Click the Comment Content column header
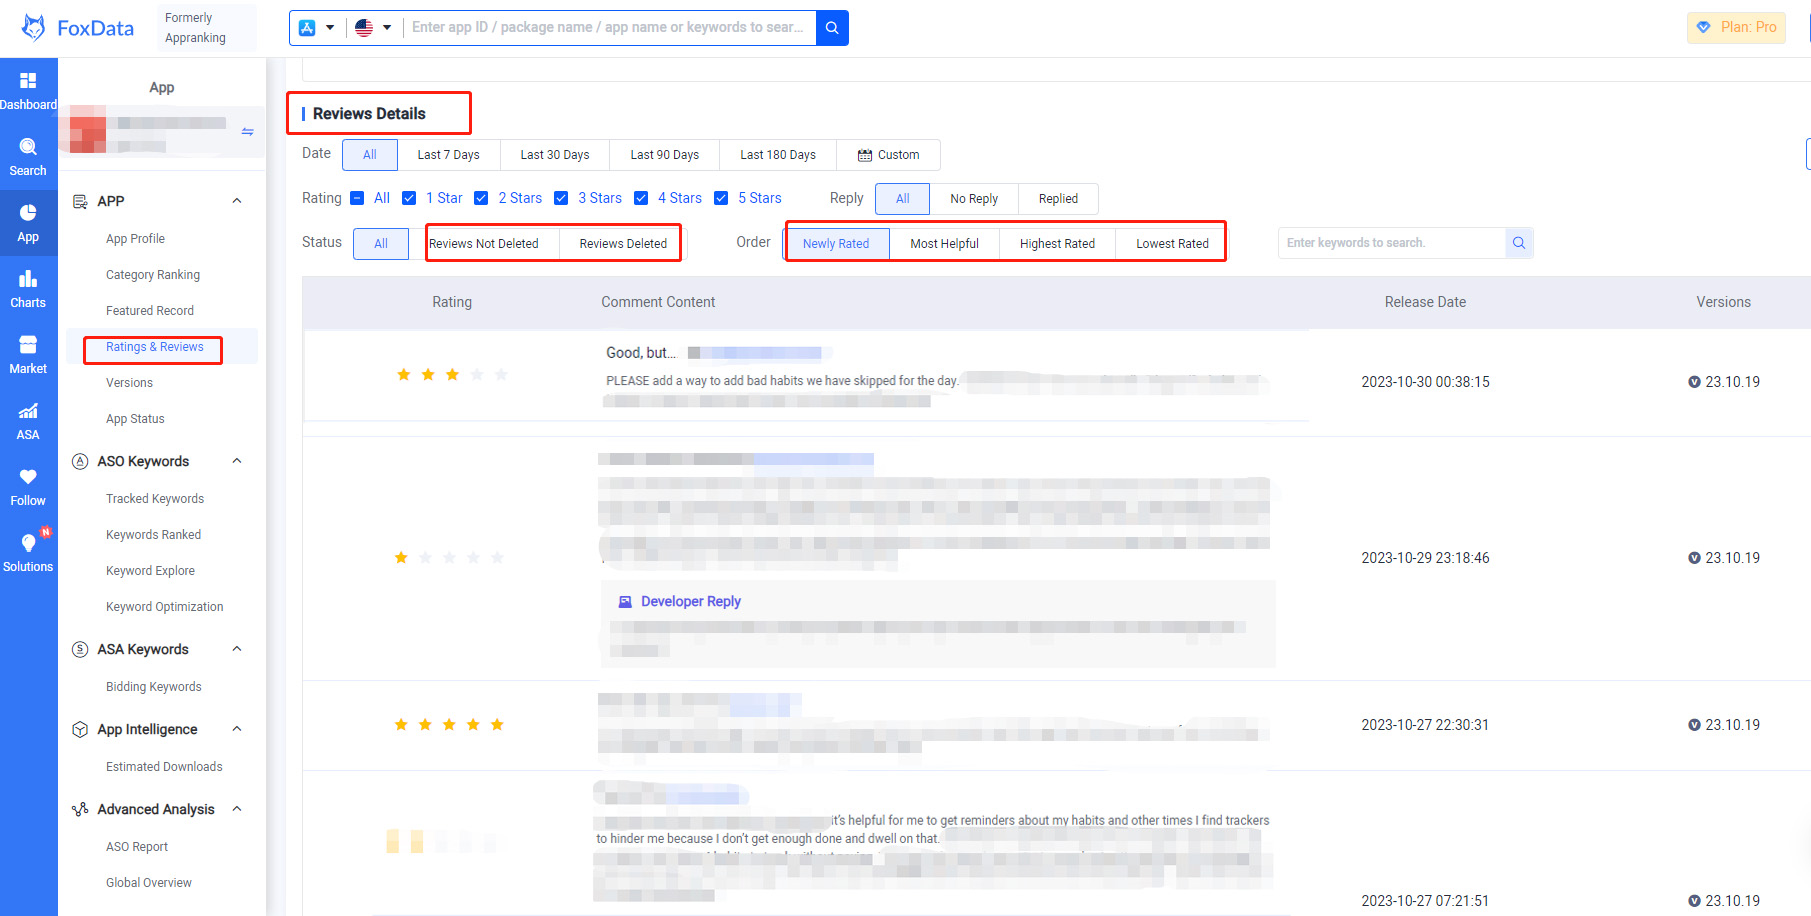1811x916 pixels. (x=658, y=302)
